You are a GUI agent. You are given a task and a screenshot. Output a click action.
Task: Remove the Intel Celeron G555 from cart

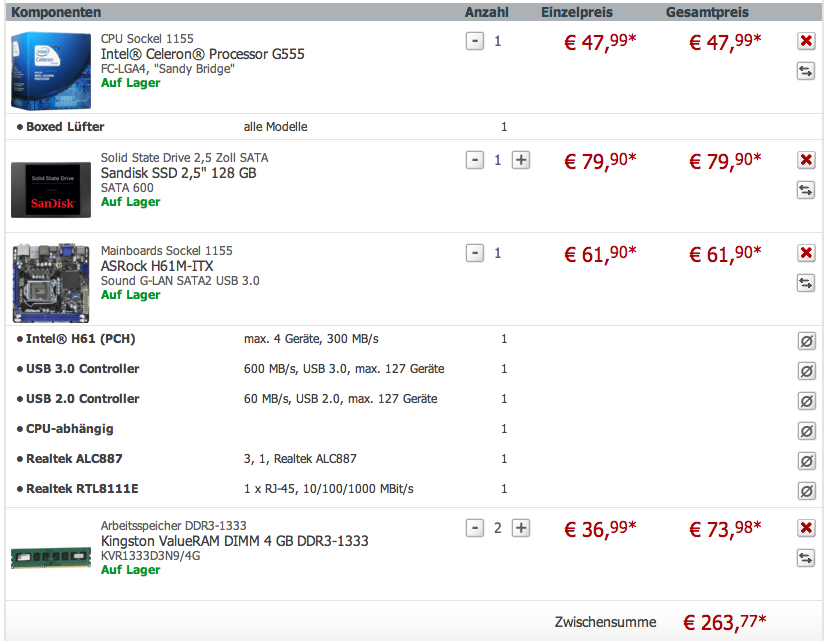(x=806, y=41)
